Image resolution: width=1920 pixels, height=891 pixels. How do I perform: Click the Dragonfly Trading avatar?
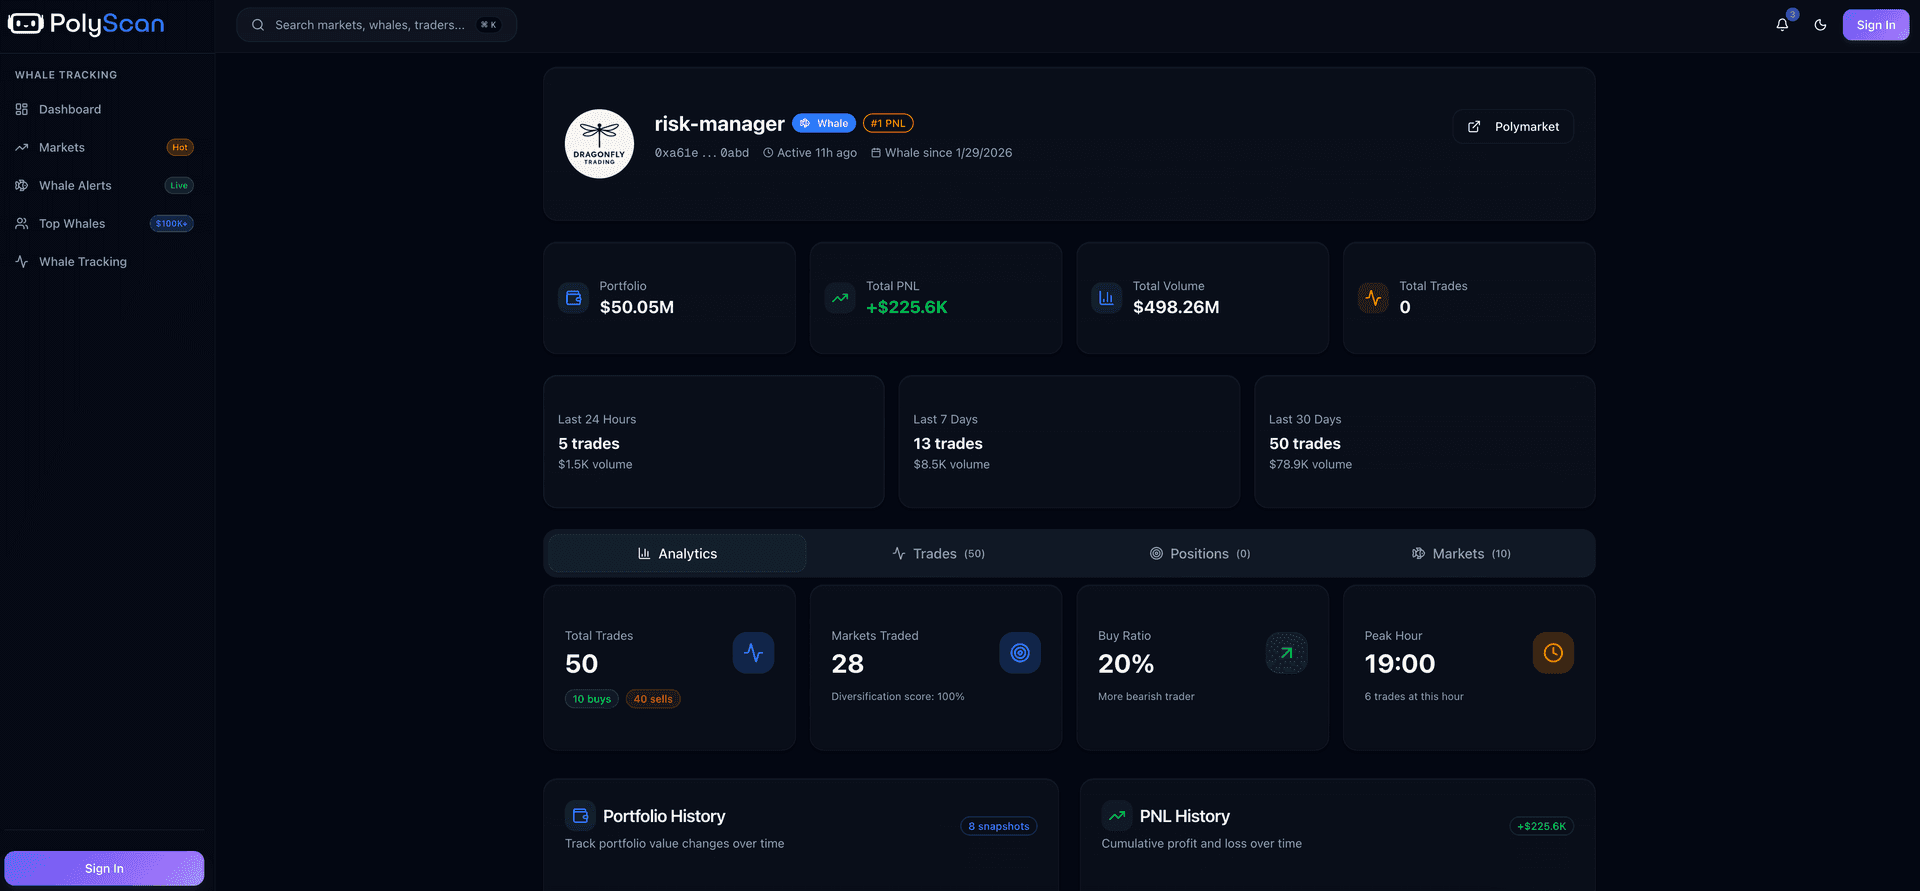pyautogui.click(x=599, y=144)
